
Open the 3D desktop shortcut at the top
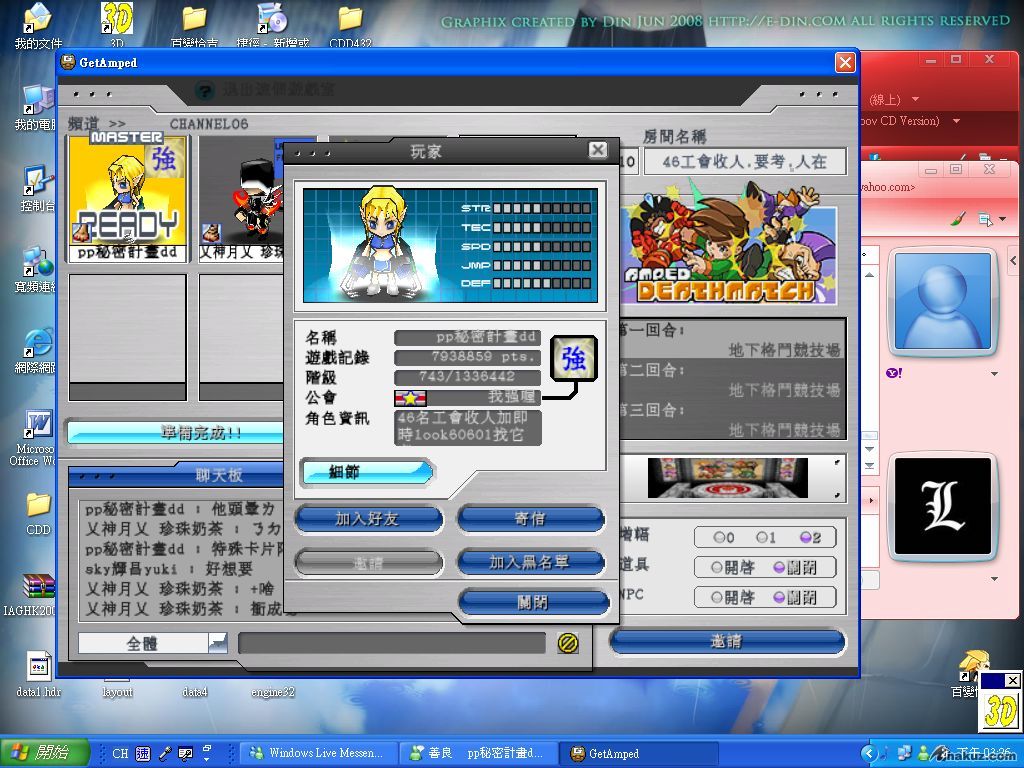tap(117, 25)
